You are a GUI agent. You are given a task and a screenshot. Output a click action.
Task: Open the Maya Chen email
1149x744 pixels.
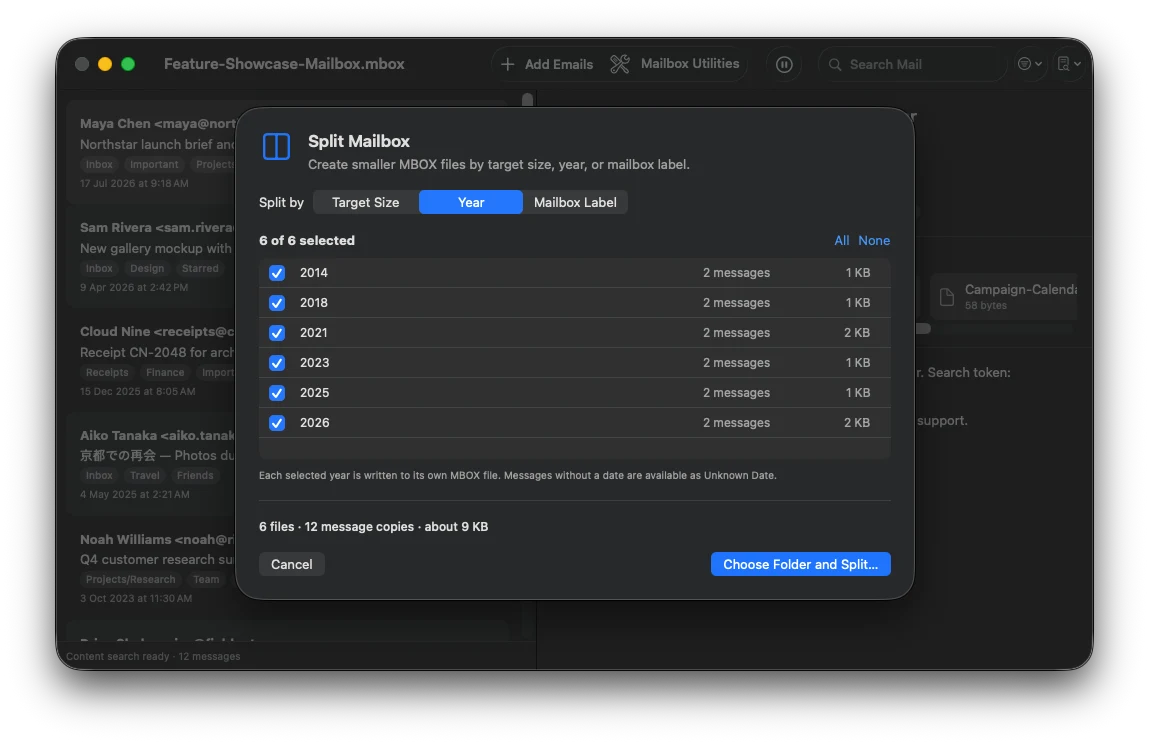[x=151, y=152]
